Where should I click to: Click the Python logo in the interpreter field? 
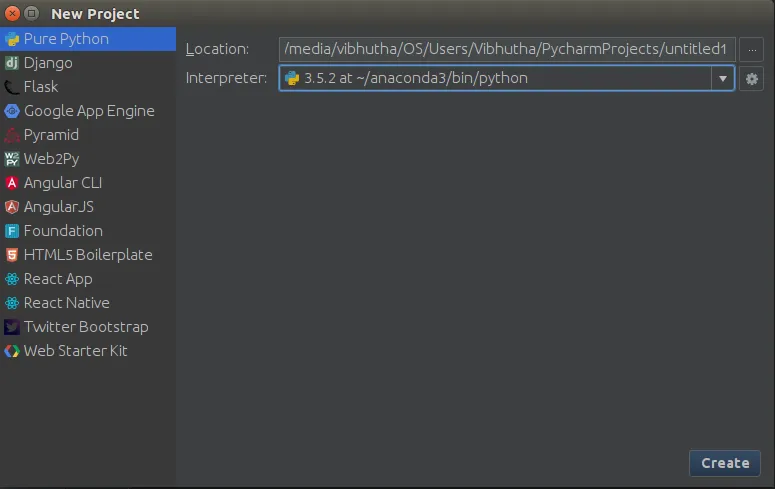292,78
